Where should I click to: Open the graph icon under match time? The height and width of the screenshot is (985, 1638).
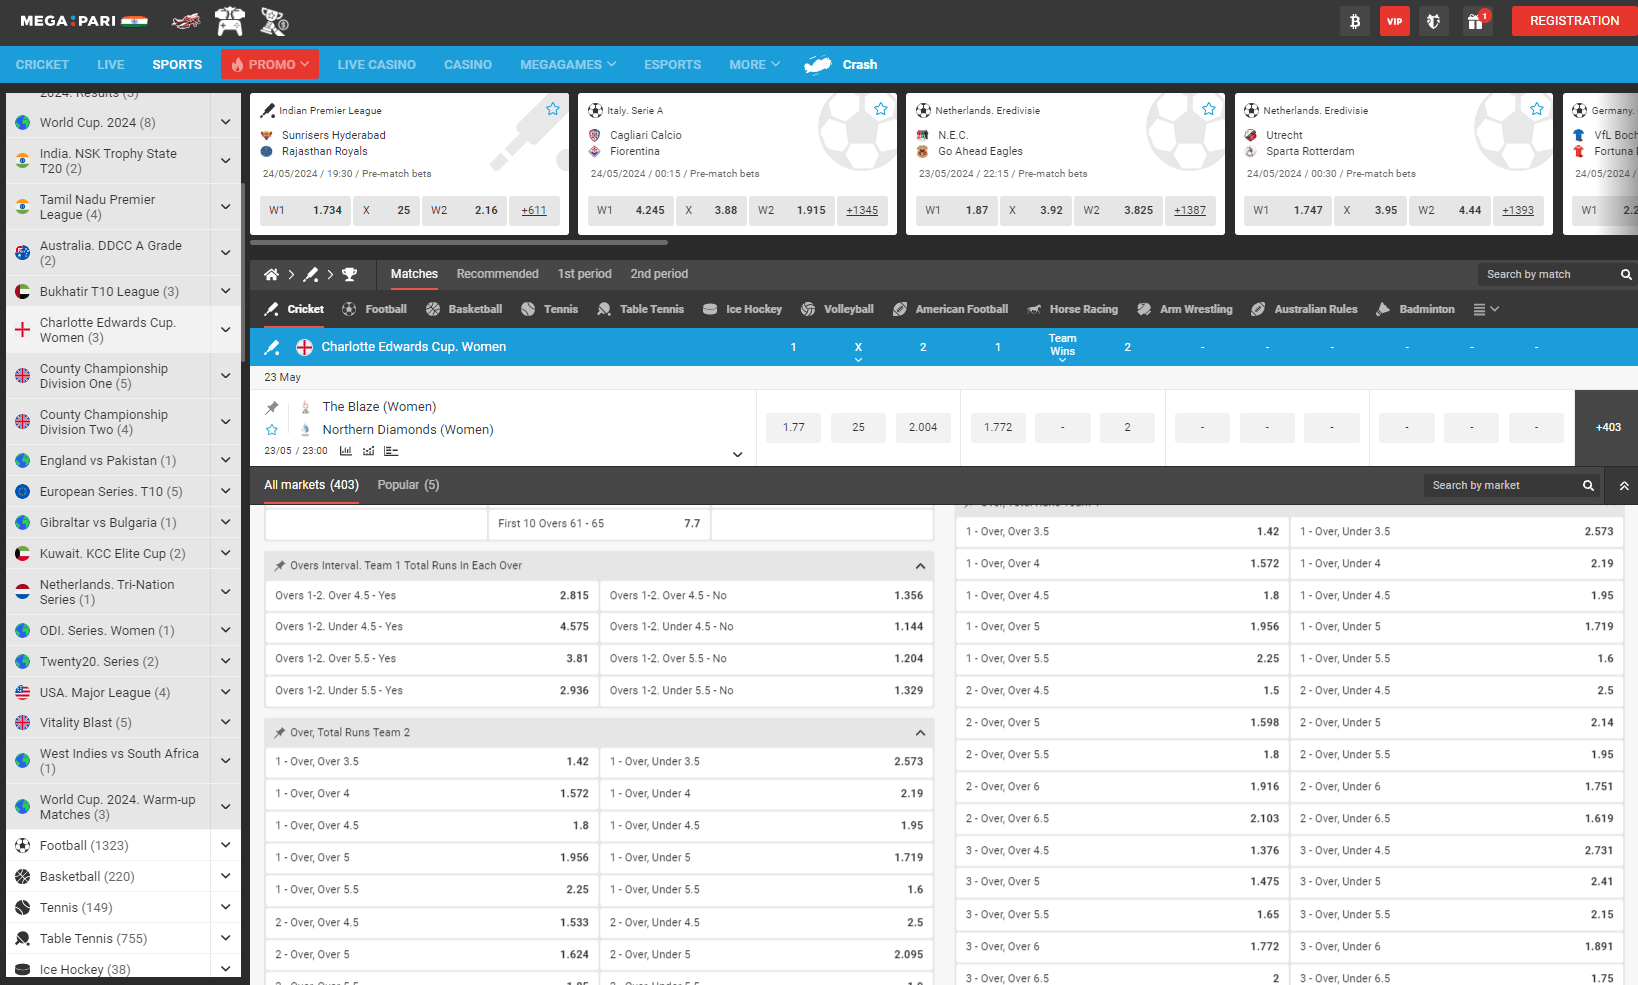click(x=368, y=451)
